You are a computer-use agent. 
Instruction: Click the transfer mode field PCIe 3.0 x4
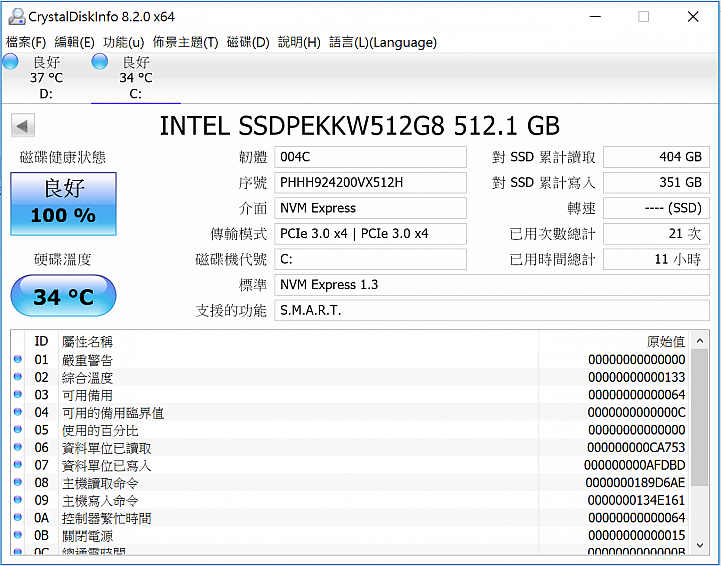371,234
